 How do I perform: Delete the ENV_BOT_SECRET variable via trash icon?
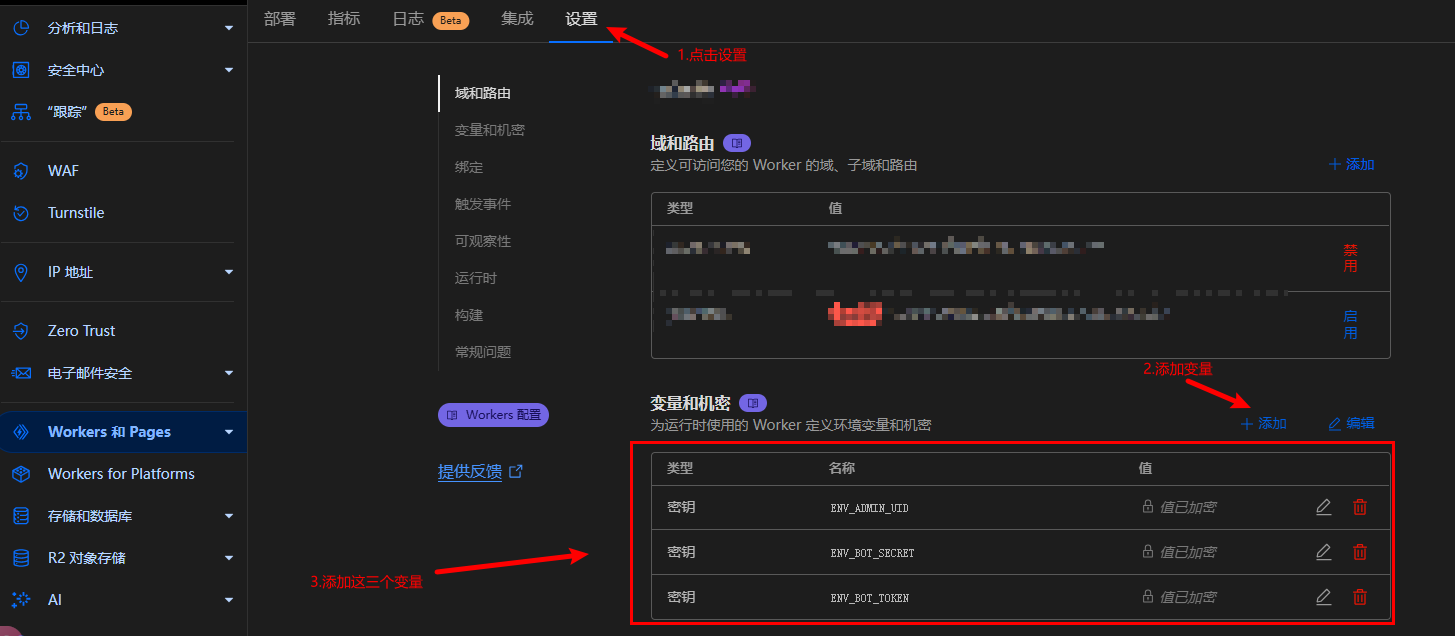1360,552
